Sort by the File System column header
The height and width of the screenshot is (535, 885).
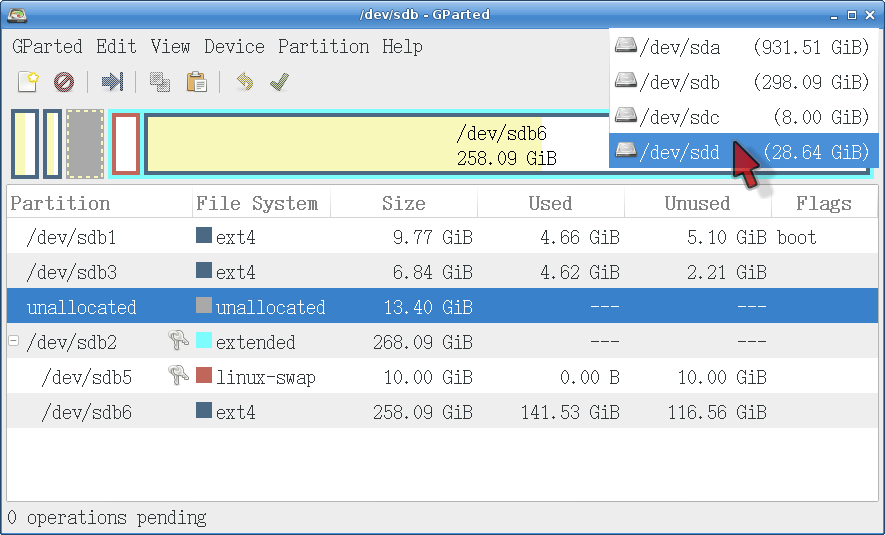257,204
